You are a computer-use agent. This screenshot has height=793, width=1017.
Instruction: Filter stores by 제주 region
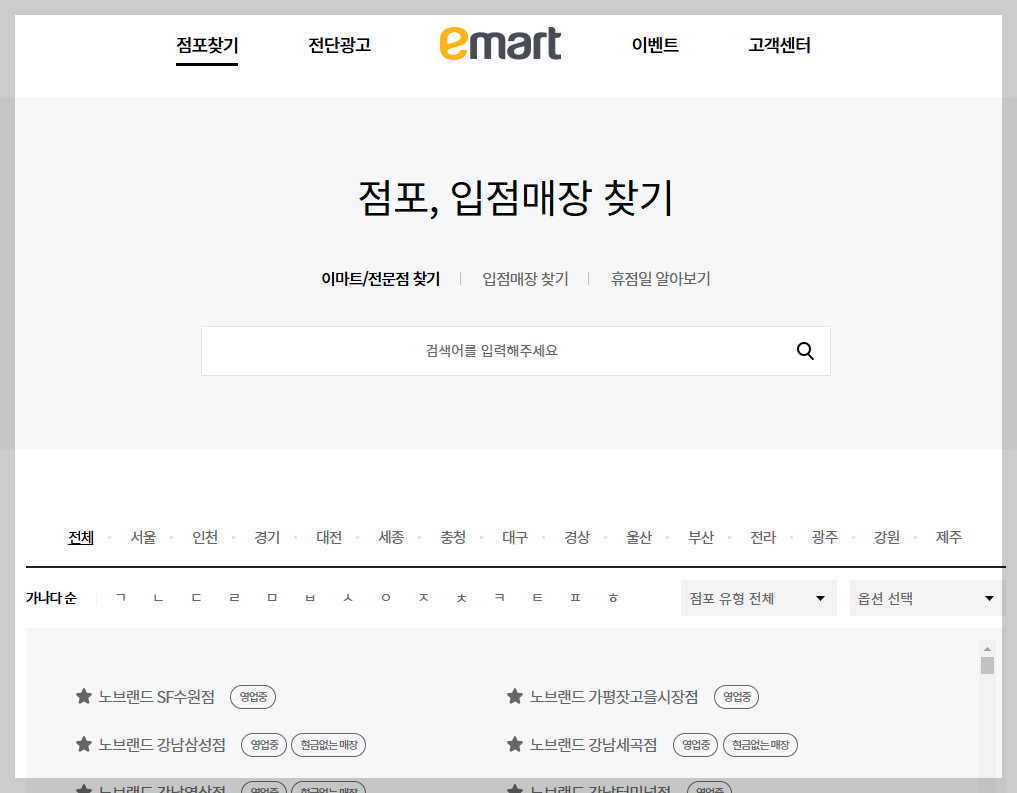click(x=949, y=538)
